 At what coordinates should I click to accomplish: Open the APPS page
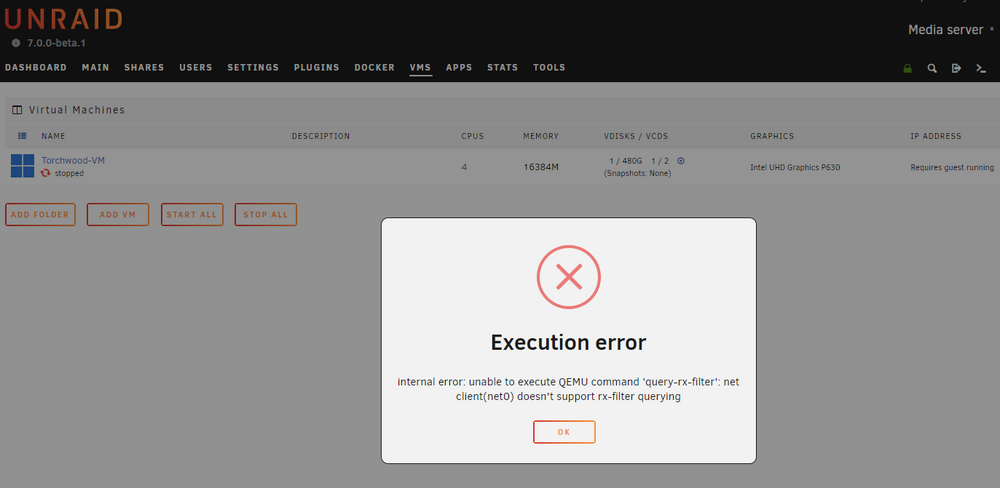459,68
